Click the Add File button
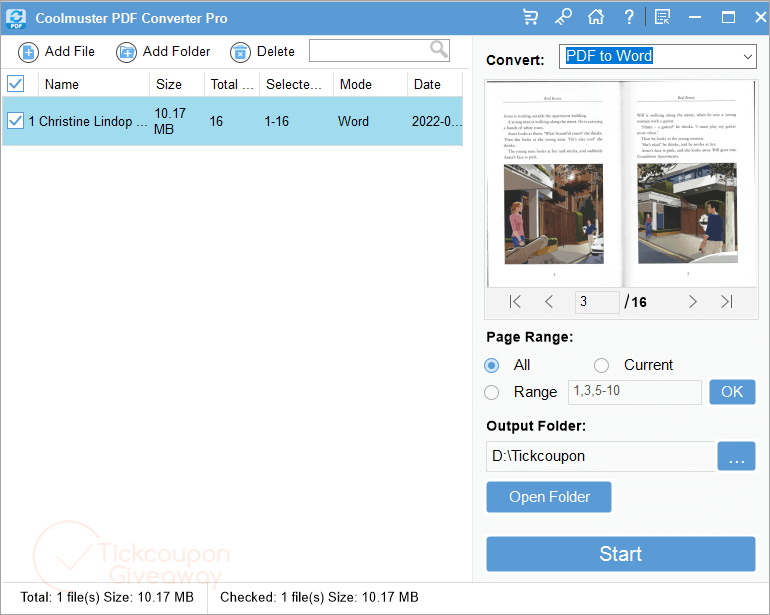 click(x=56, y=52)
